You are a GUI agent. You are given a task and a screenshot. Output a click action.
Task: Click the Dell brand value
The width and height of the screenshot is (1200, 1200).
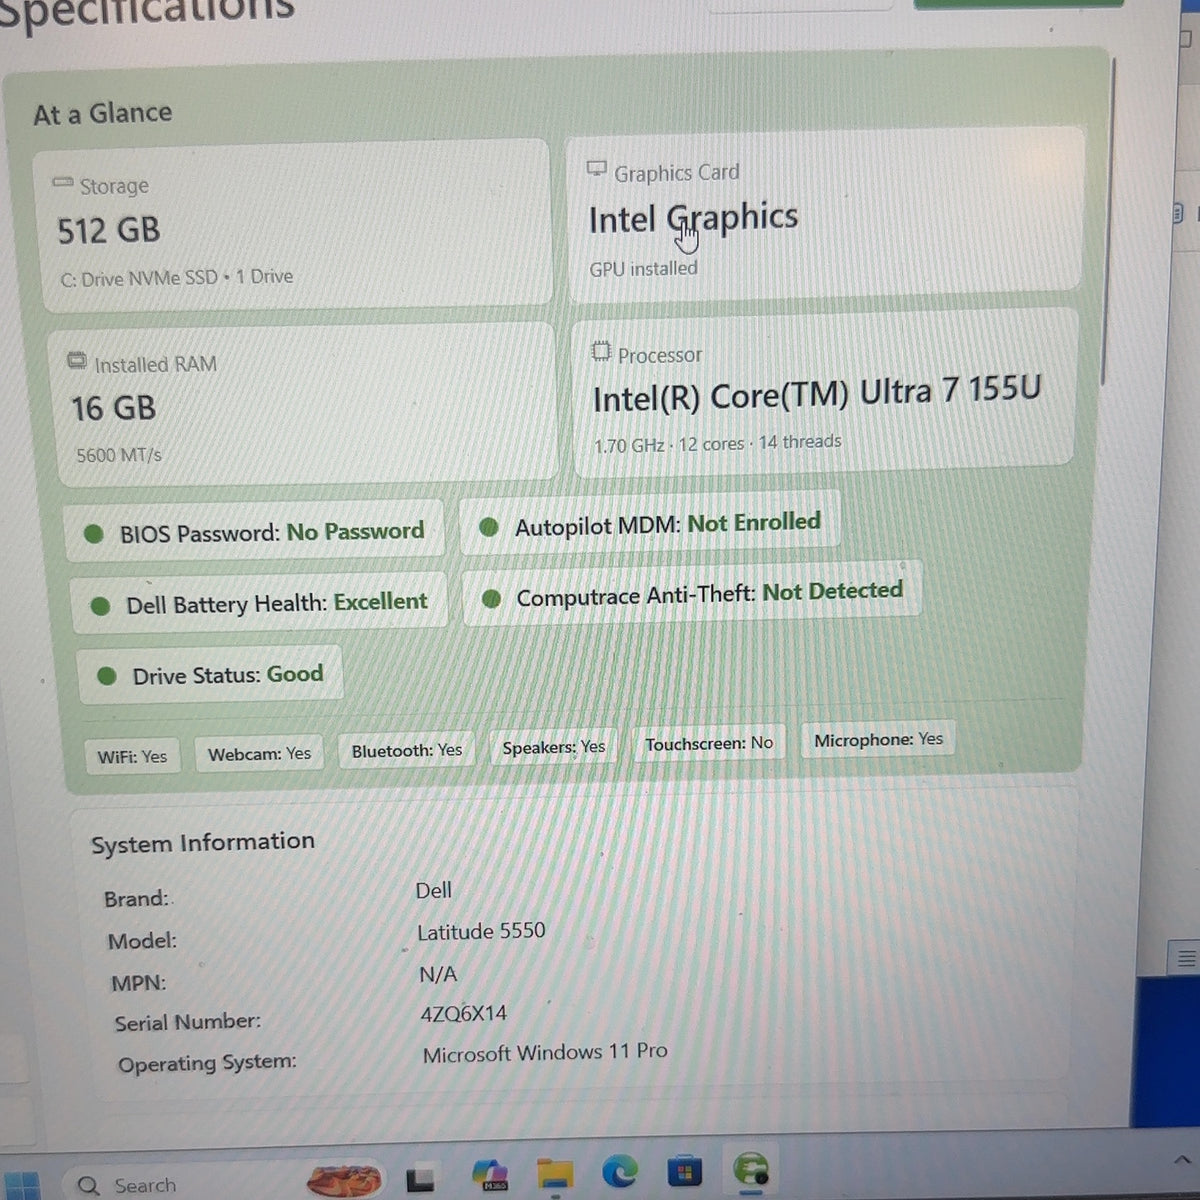click(x=434, y=890)
